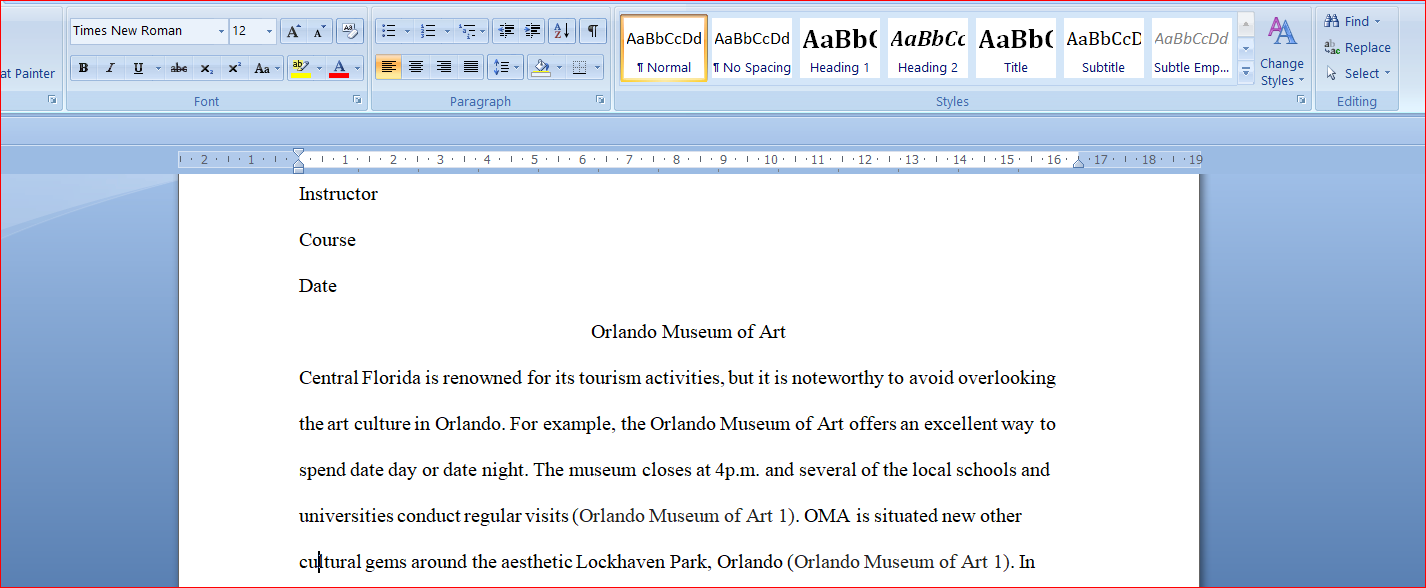Click the Grow Font icon
The width and height of the screenshot is (1426, 588).
pyautogui.click(x=293, y=31)
